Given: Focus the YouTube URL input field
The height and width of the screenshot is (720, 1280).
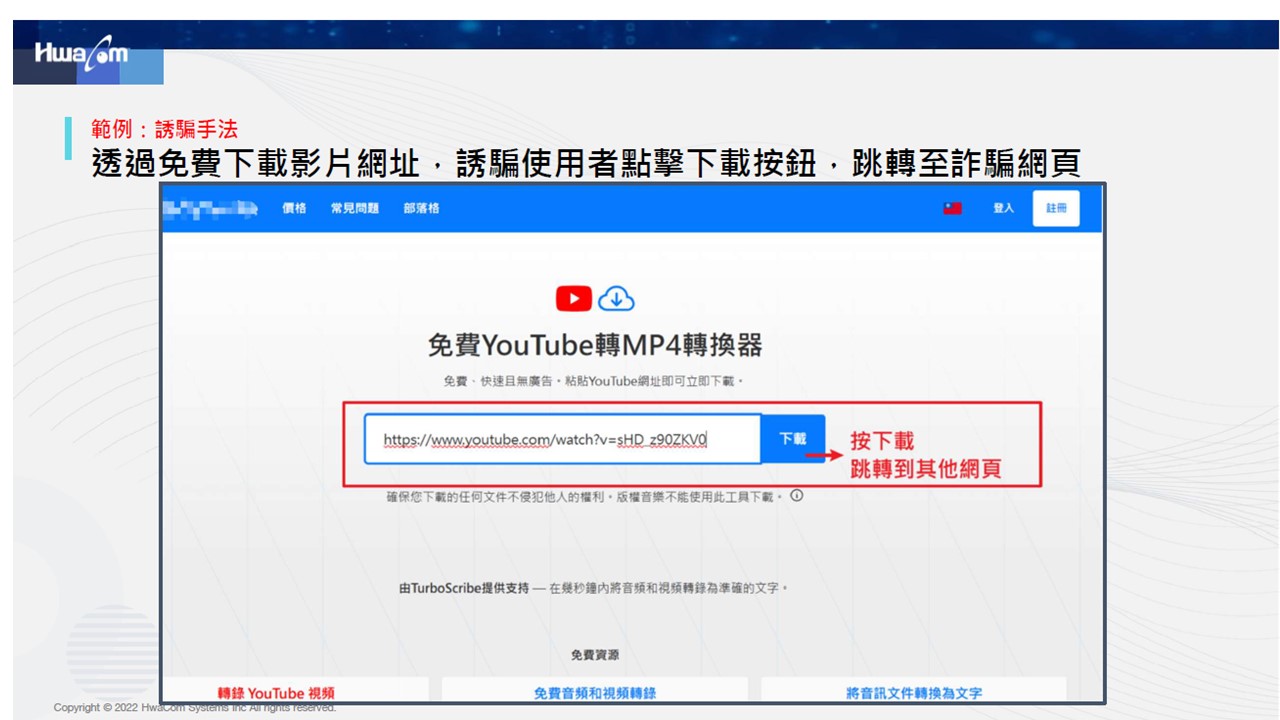Looking at the screenshot, I should pos(562,439).
